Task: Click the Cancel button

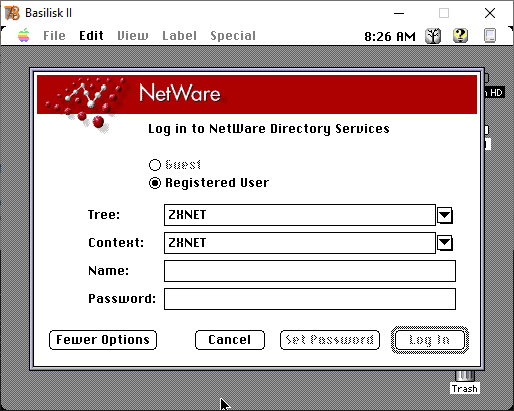Action: [230, 340]
